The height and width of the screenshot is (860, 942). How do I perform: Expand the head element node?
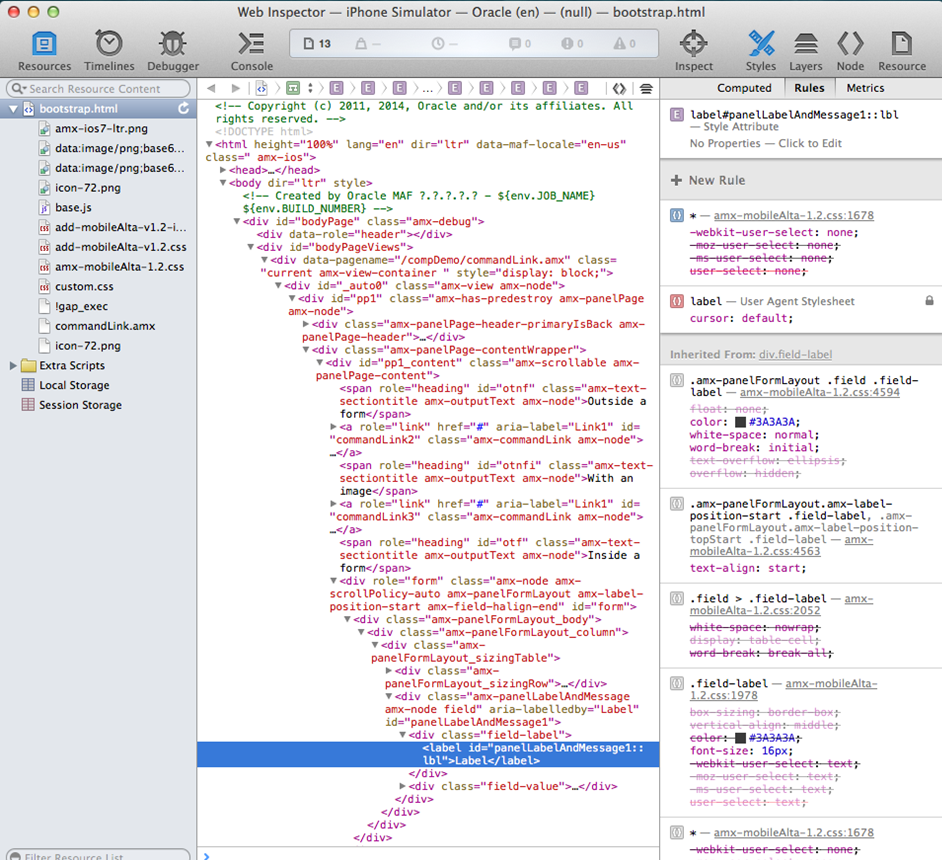point(222,170)
